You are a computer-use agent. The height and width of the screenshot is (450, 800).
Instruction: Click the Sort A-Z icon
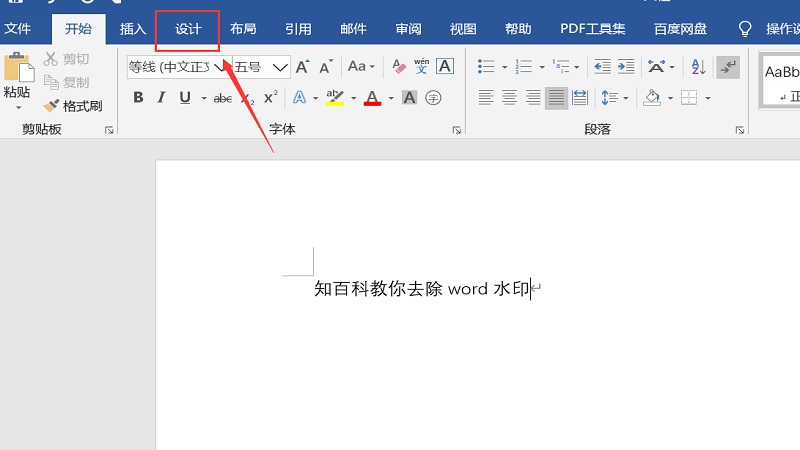[x=699, y=67]
